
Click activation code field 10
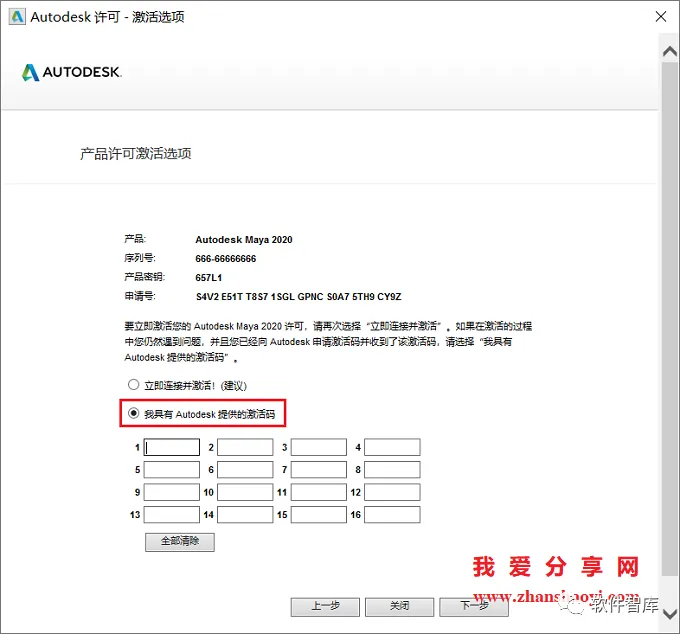coord(245,492)
